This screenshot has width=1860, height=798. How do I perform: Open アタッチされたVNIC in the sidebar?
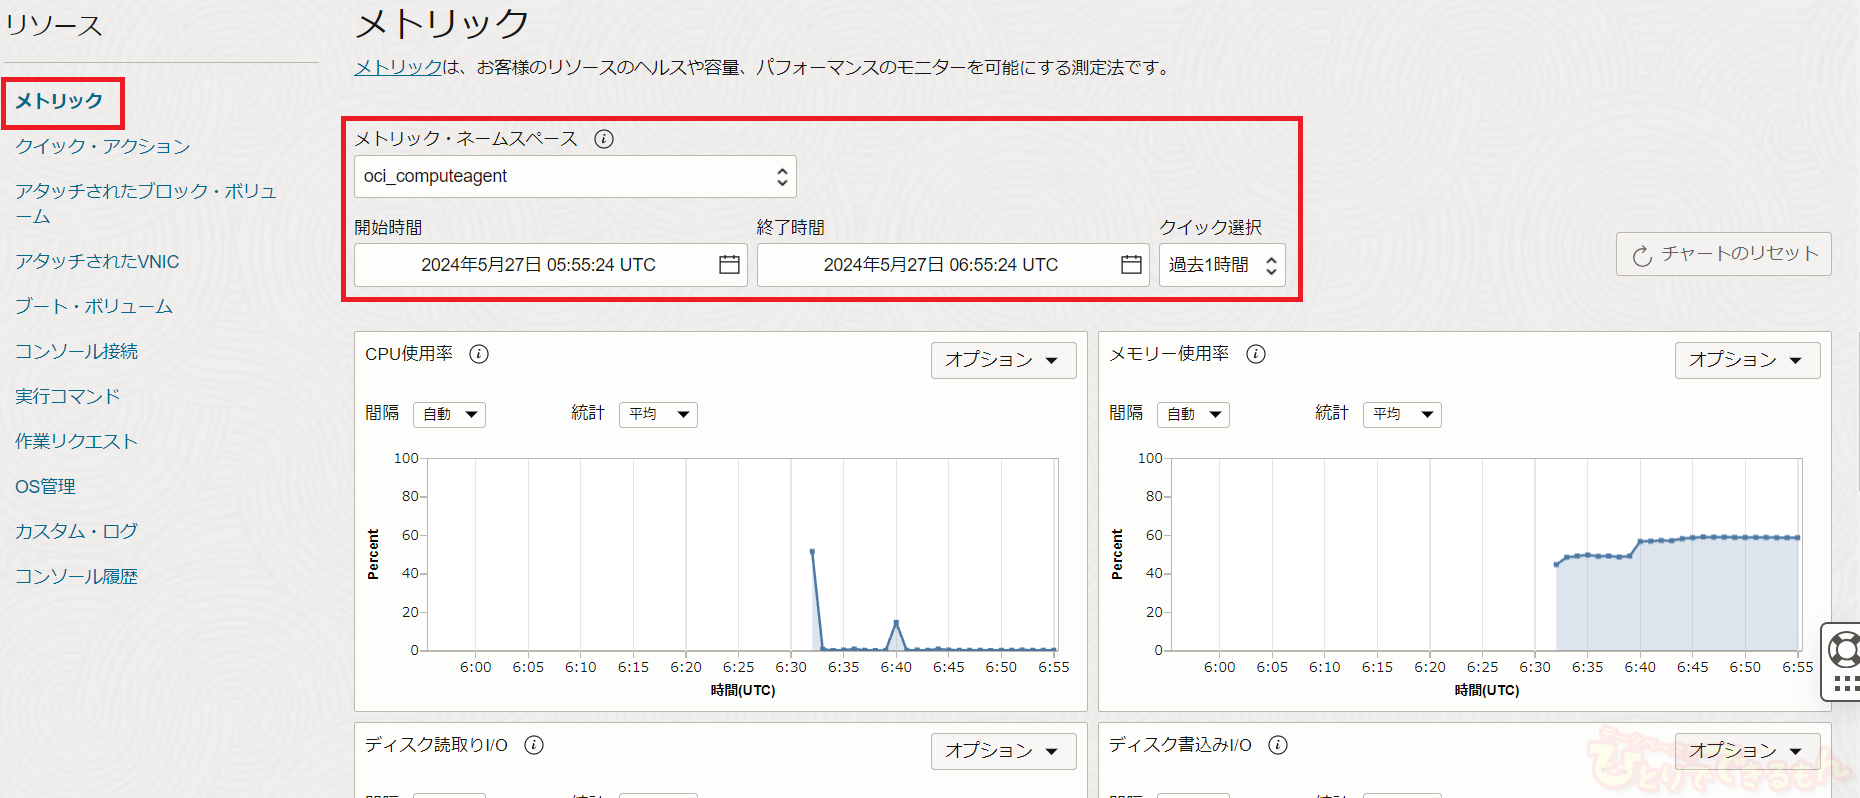97,261
